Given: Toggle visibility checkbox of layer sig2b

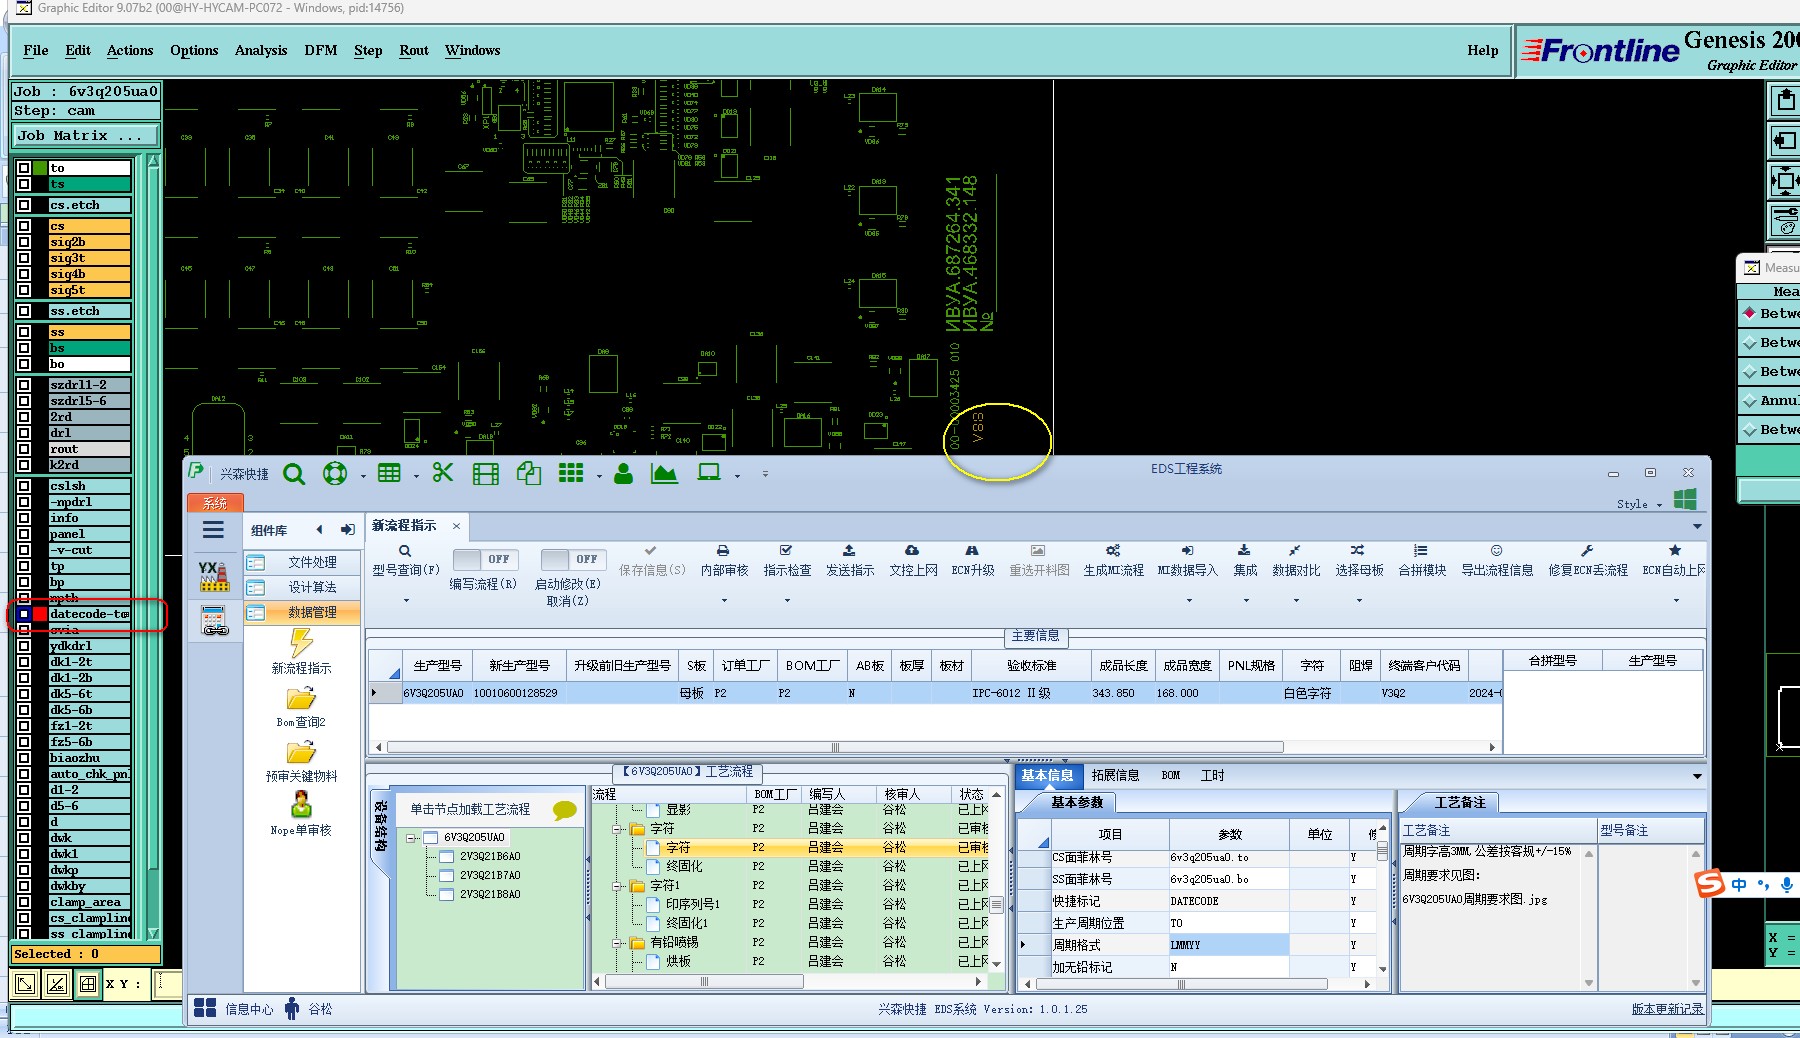Looking at the screenshot, I should 24,242.
